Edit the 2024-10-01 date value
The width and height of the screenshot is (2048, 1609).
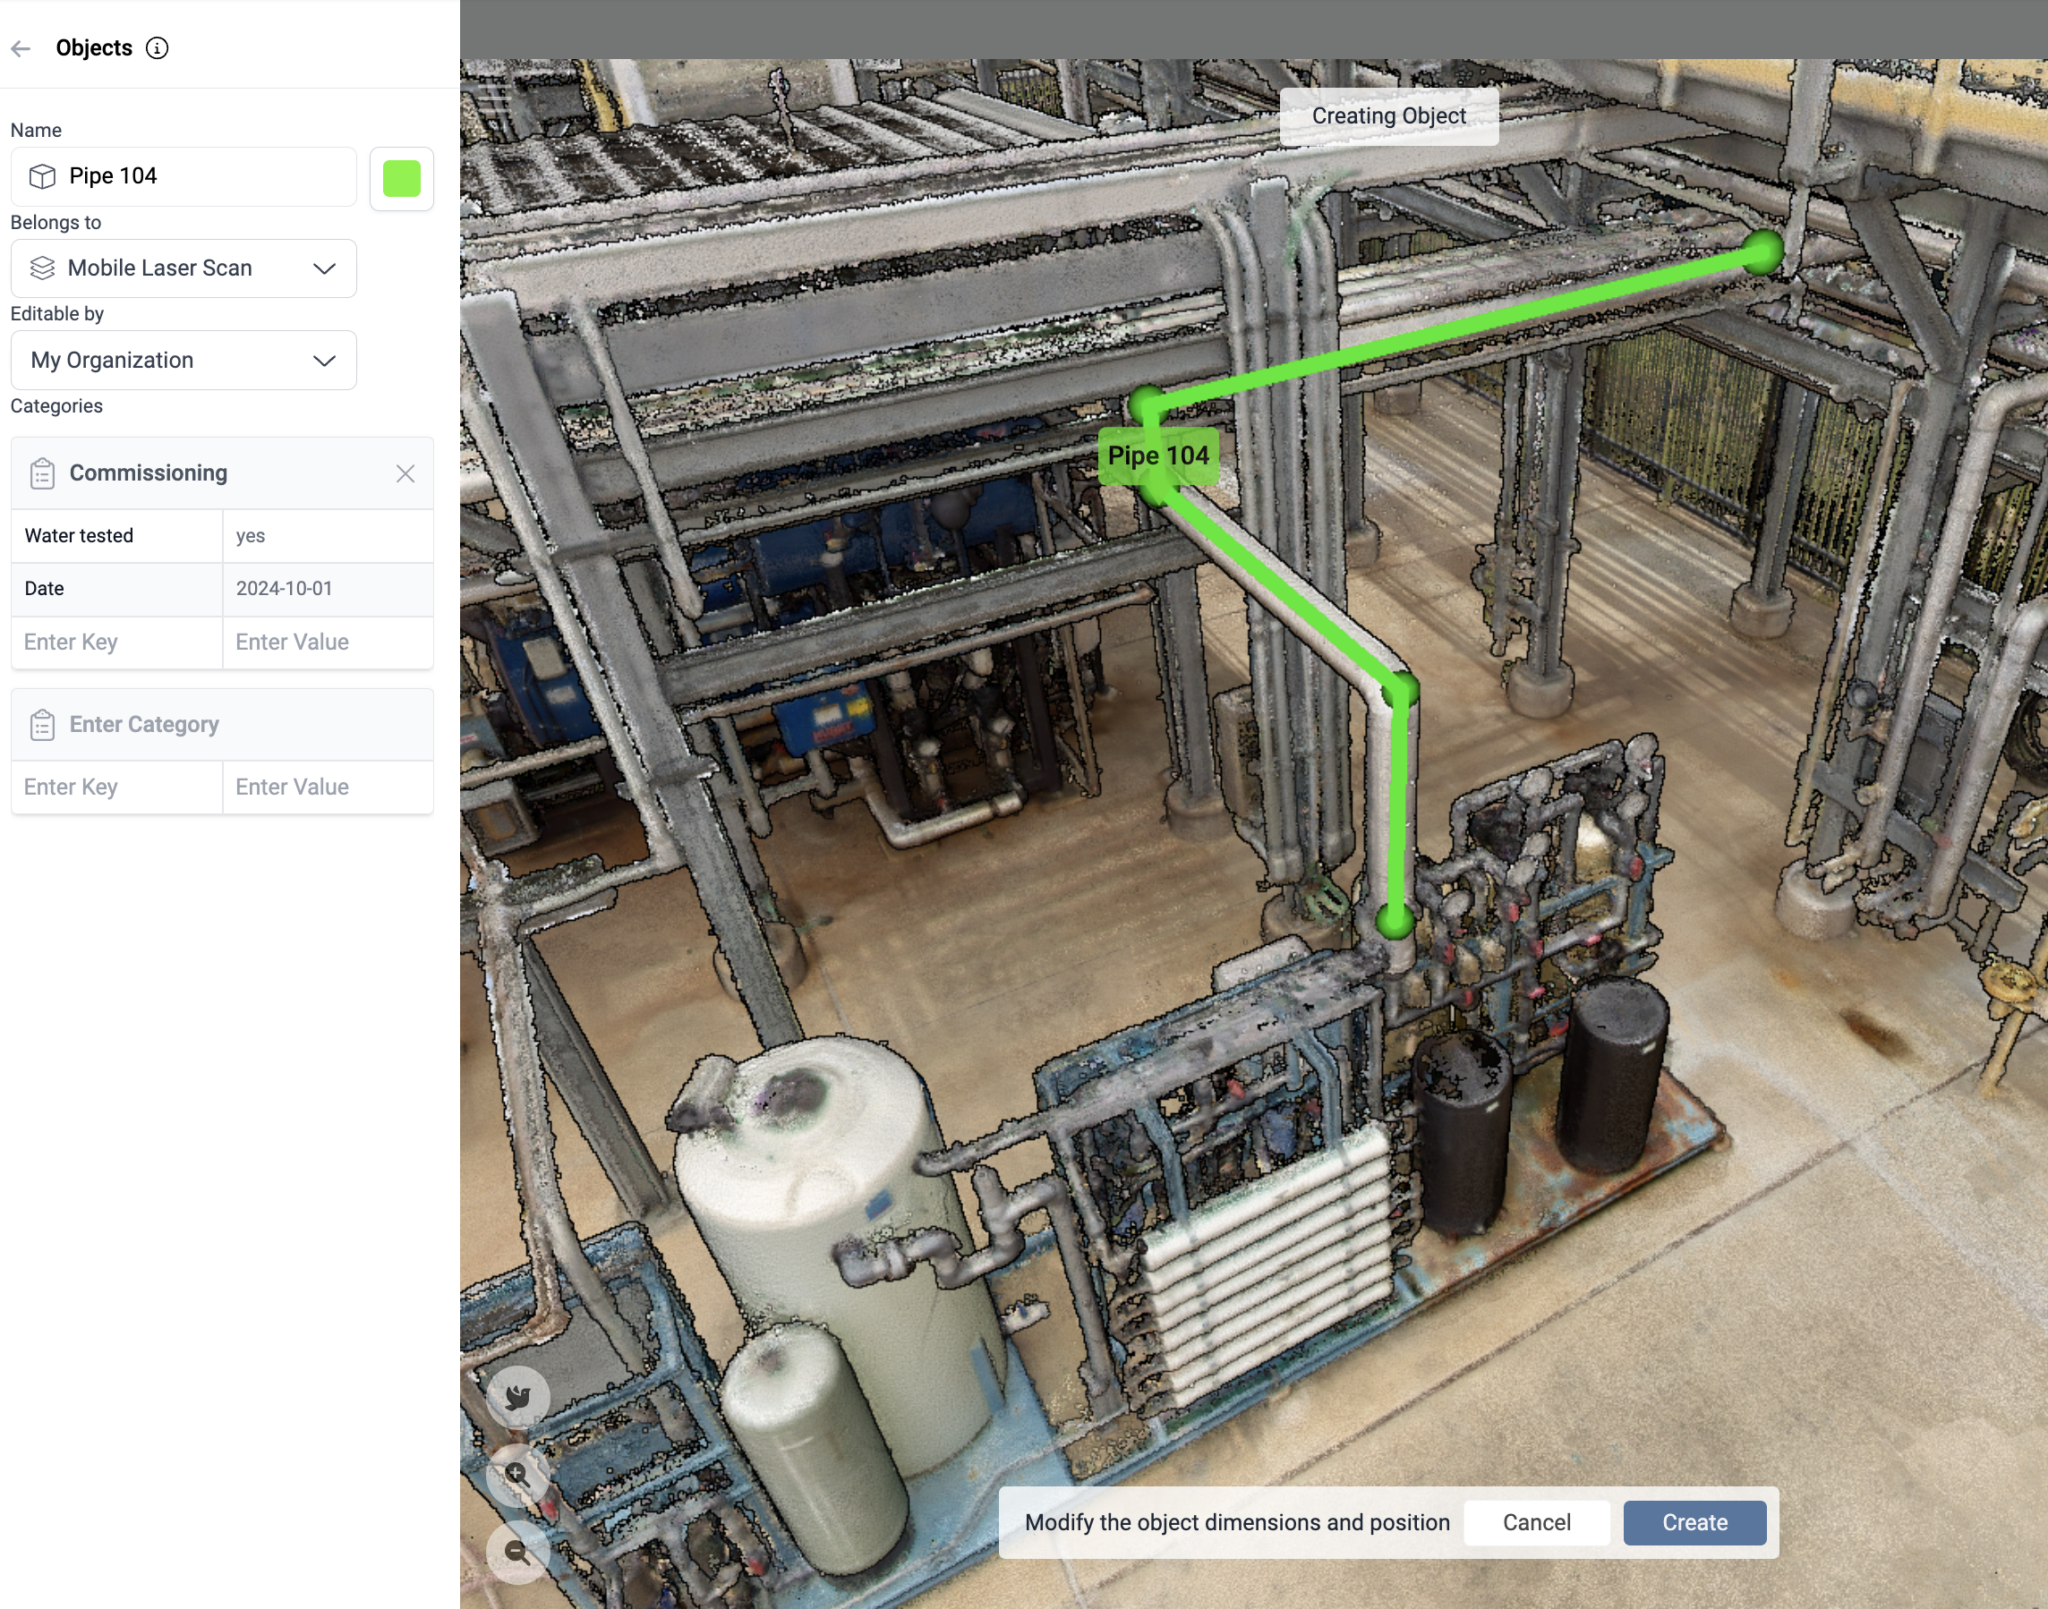tap(328, 589)
